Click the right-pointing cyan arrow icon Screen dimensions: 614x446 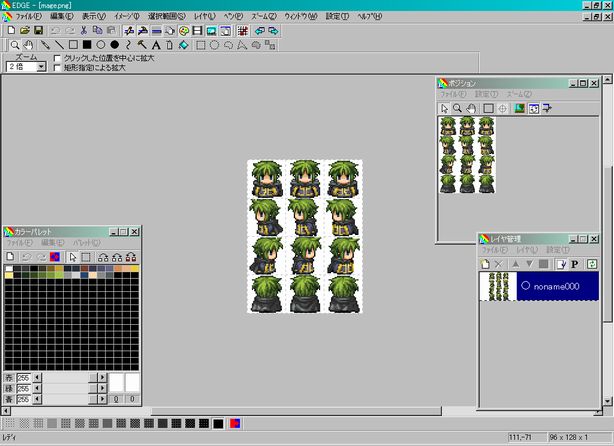[273, 31]
